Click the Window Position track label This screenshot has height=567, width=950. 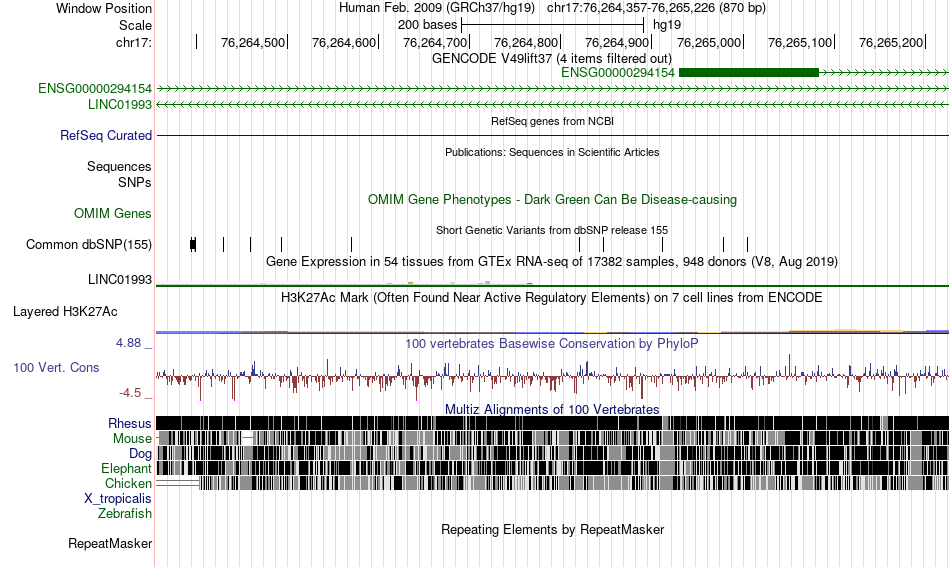[104, 8]
